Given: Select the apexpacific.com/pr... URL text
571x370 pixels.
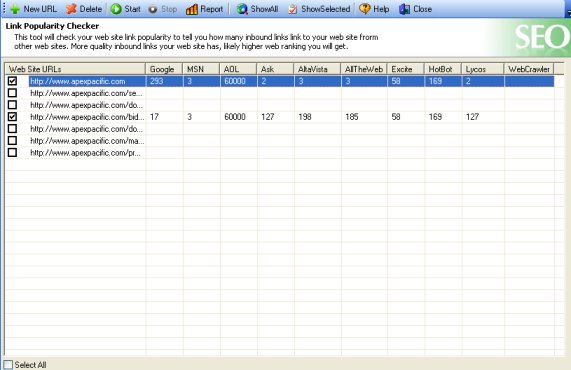Looking at the screenshot, I should [x=86, y=153].
